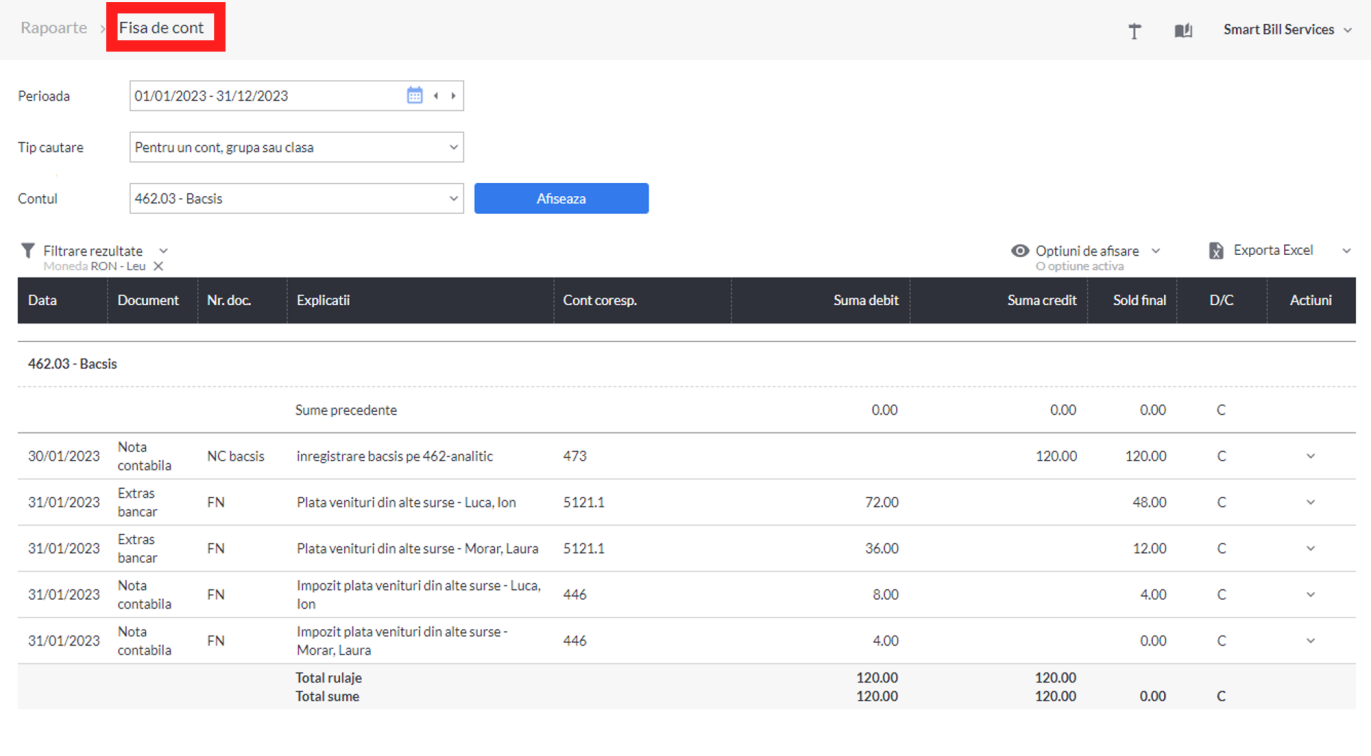Screen dimensions: 1371x756
Task: Expand actions for Plata venituri Luca, Ion row
Action: (1311, 502)
